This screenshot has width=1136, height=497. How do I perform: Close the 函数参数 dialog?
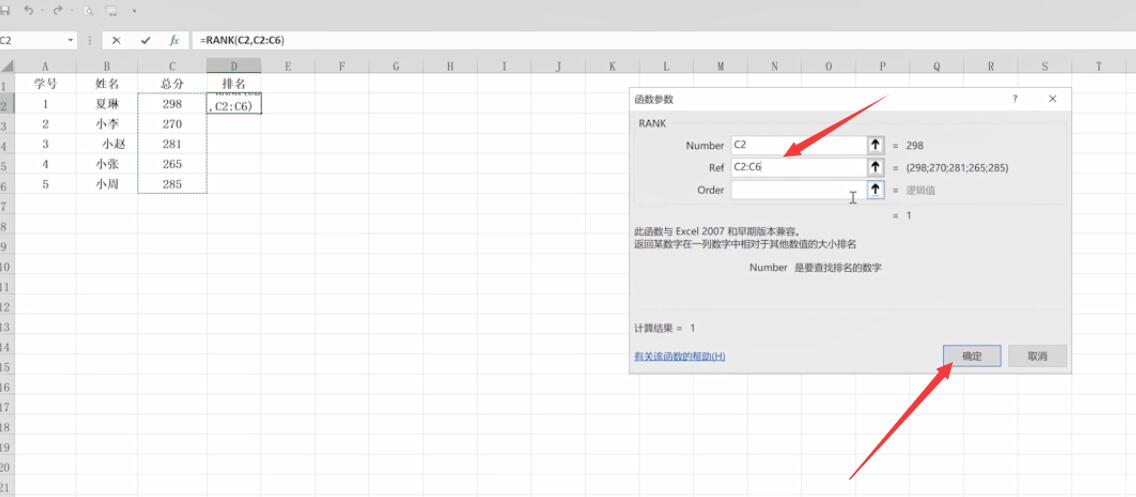coord(1052,99)
